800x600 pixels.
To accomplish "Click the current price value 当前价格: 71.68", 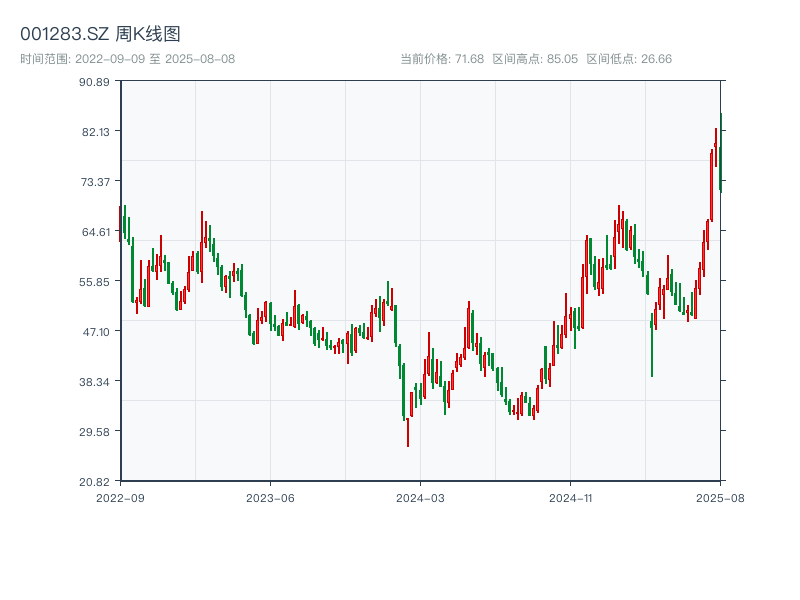I will pos(442,59).
